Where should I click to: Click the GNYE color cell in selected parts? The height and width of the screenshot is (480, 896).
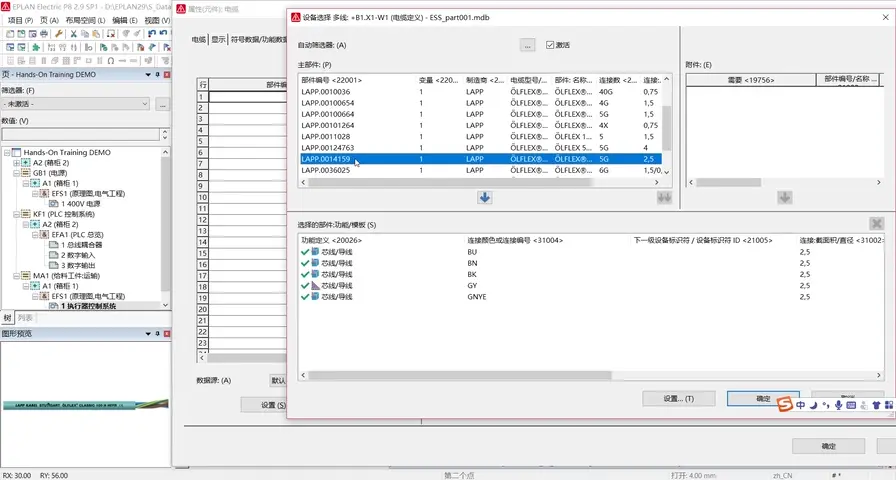pos(477,297)
